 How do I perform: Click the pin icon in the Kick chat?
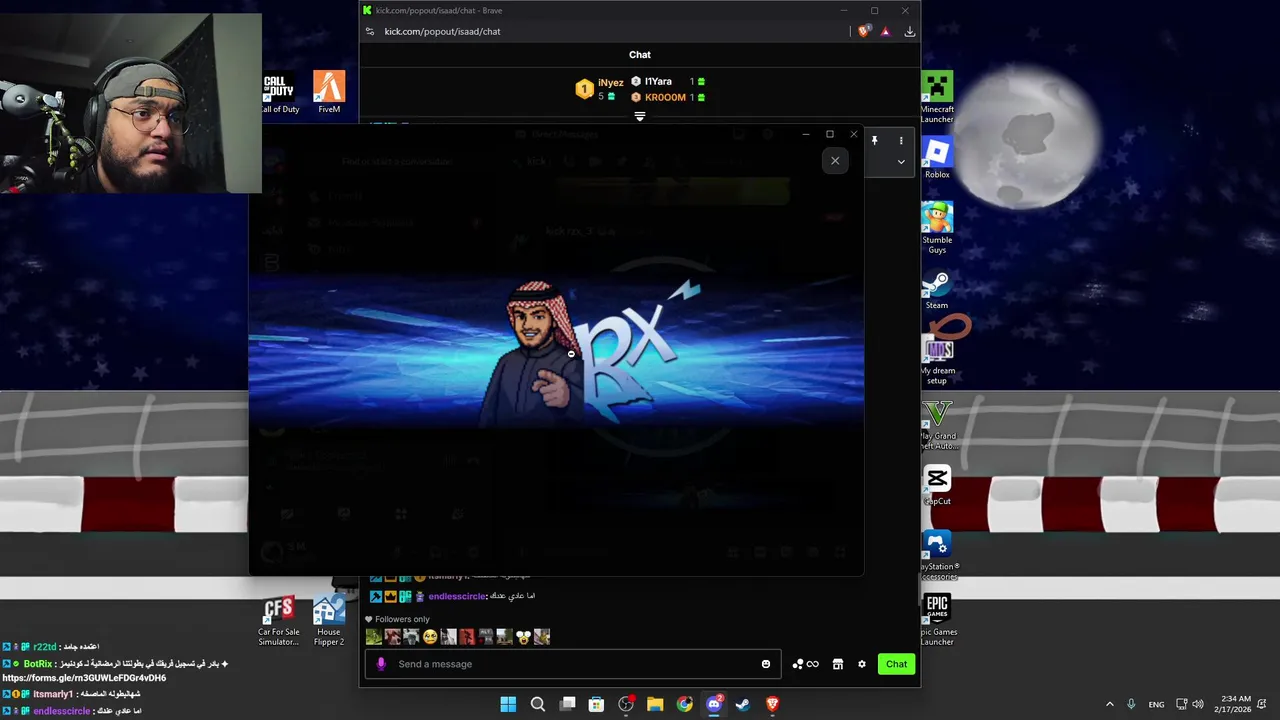click(874, 141)
